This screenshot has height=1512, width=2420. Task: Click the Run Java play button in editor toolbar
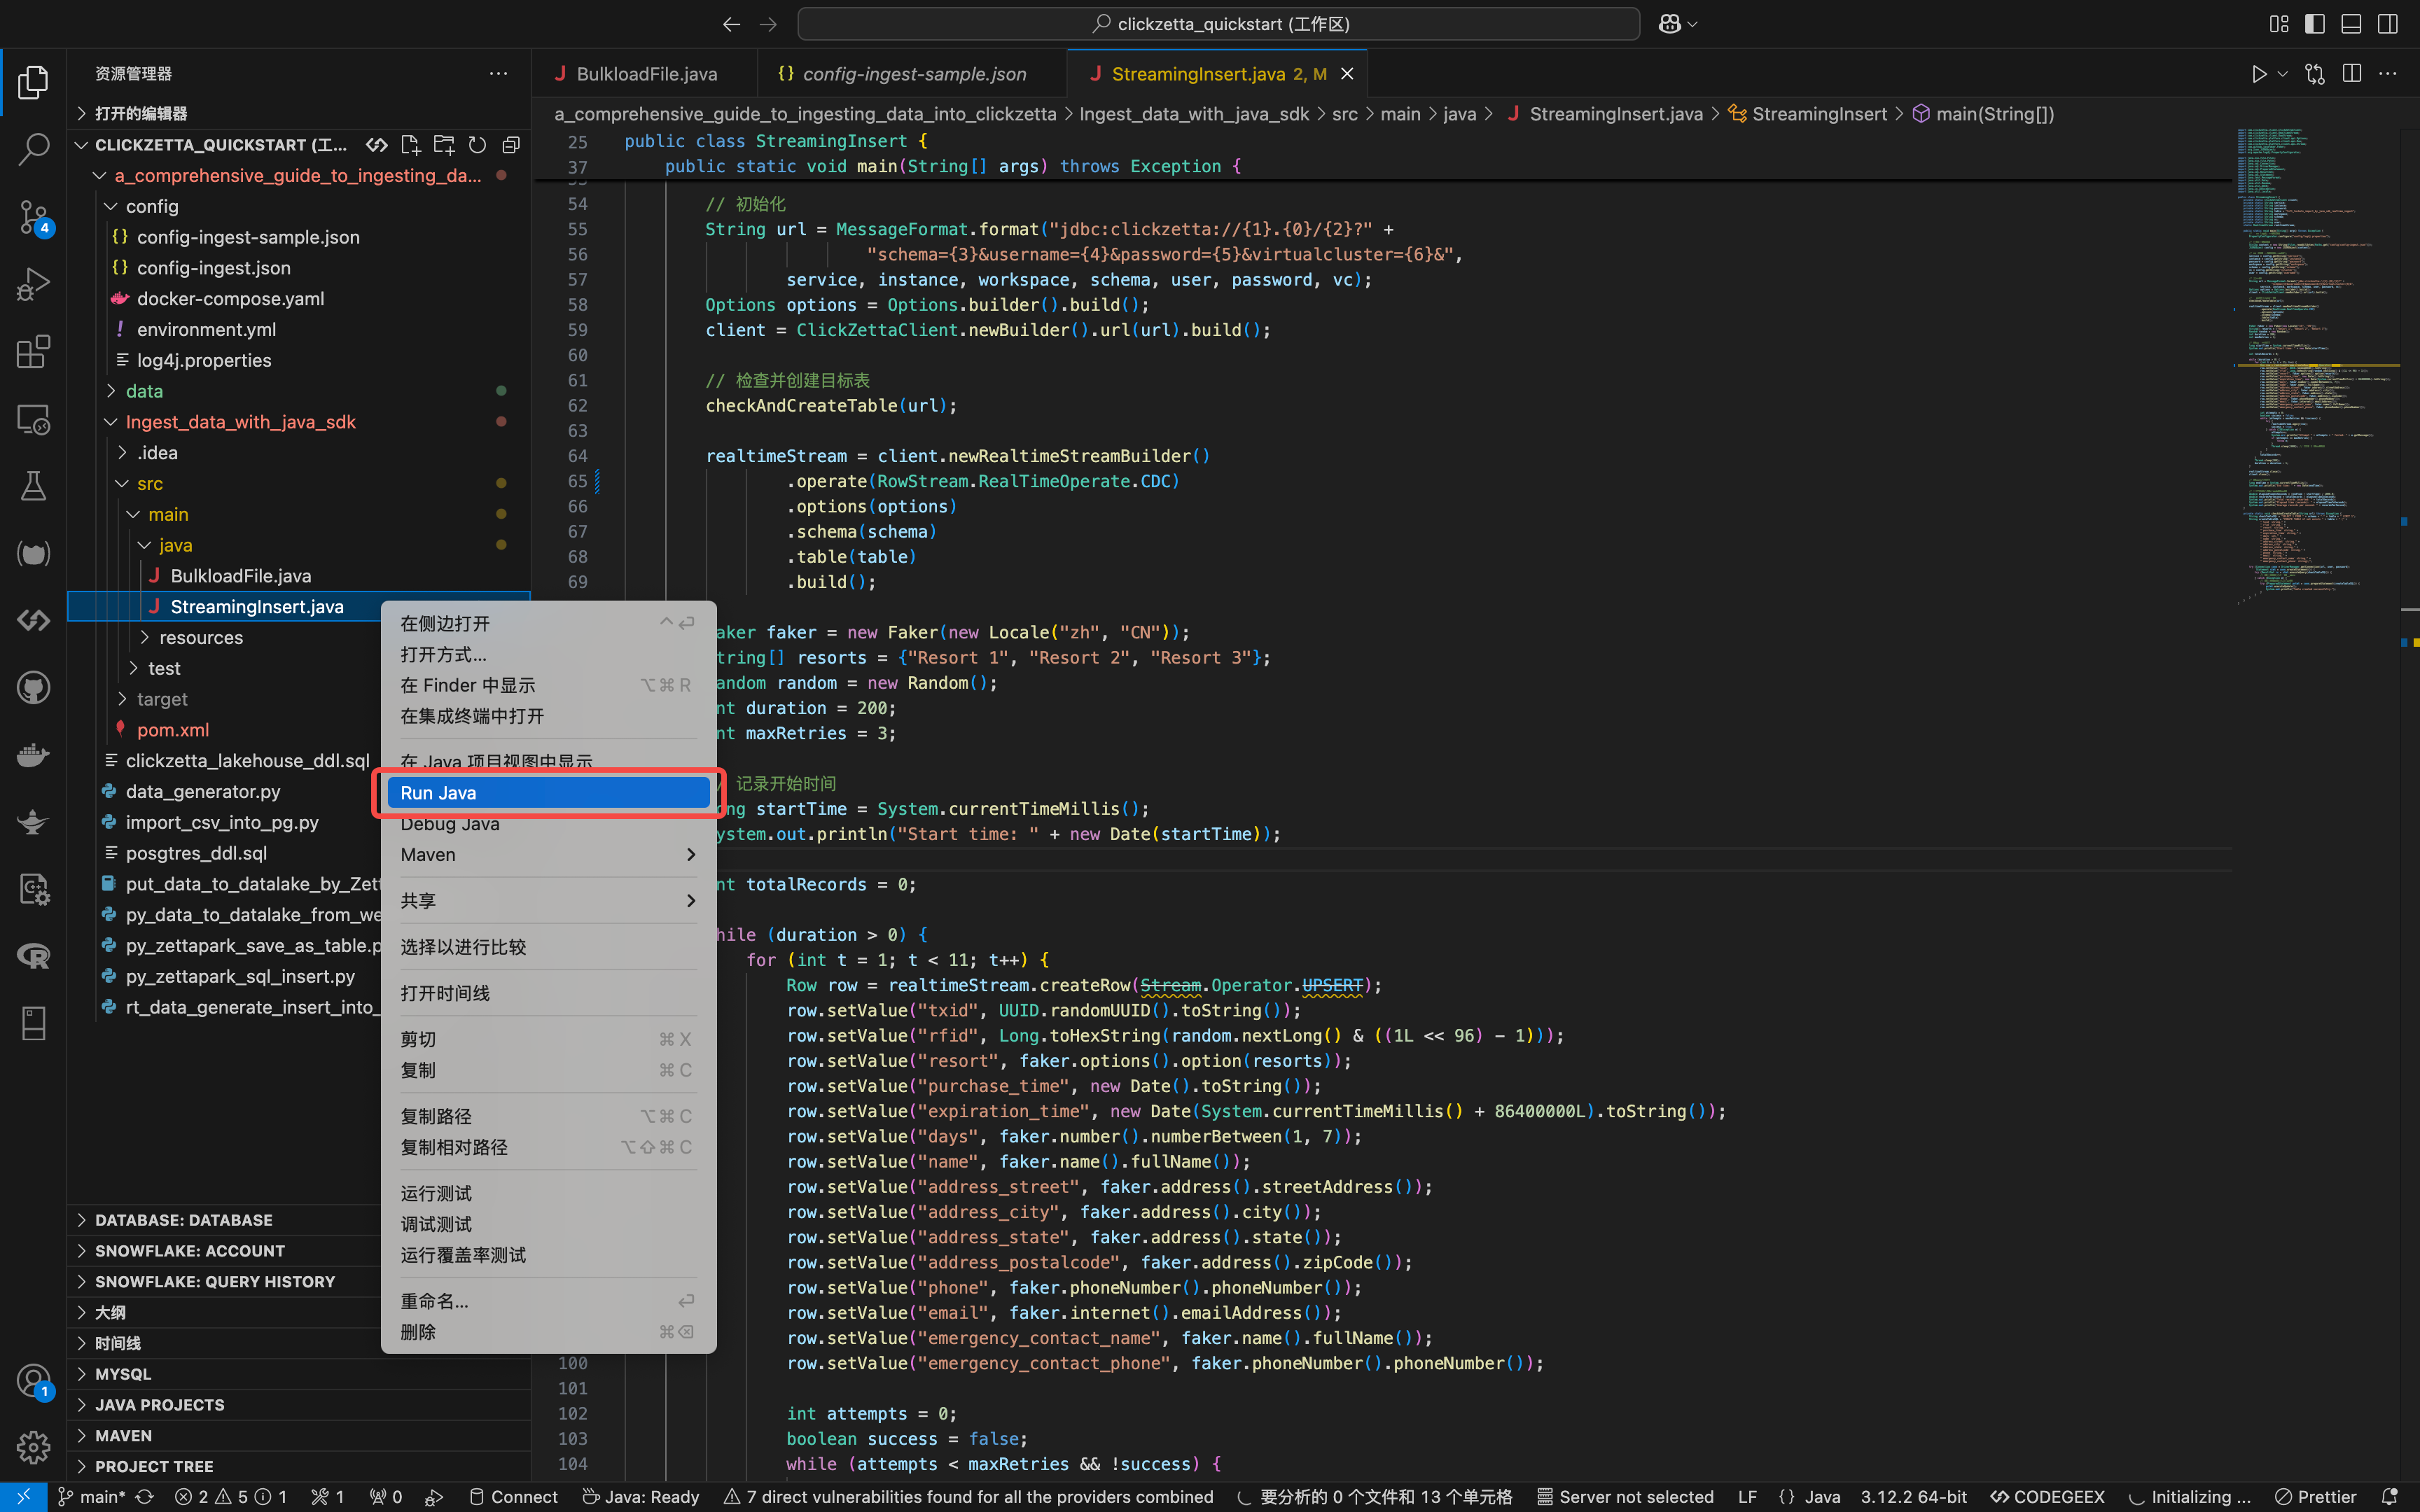click(x=2258, y=74)
